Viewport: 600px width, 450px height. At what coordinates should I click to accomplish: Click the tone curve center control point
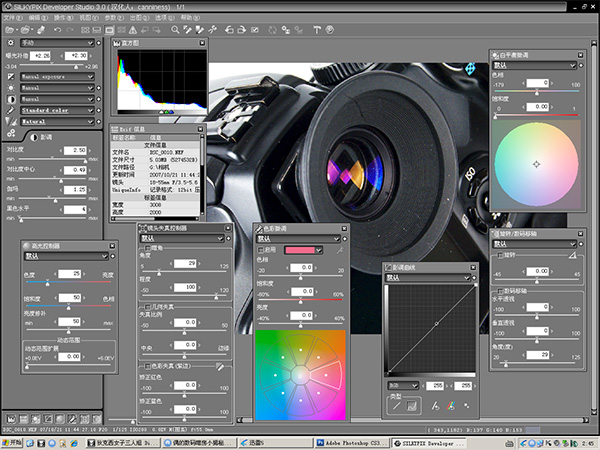click(x=436, y=324)
